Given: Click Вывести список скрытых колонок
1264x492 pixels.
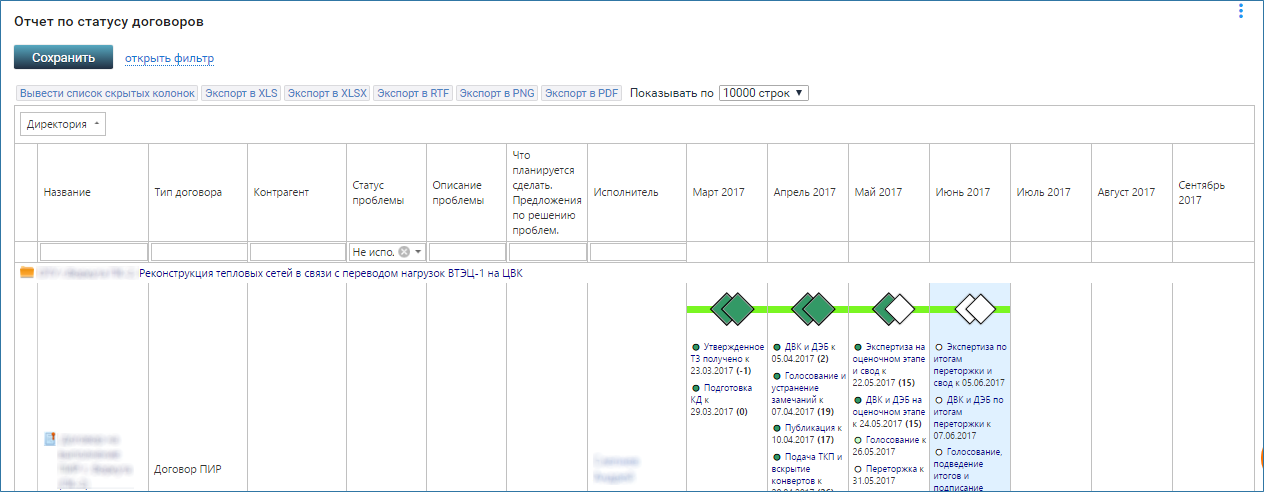Looking at the screenshot, I should point(107,93).
